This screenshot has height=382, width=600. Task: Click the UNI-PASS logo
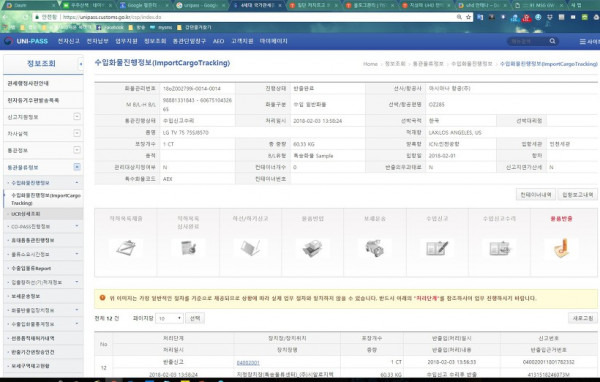point(26,41)
